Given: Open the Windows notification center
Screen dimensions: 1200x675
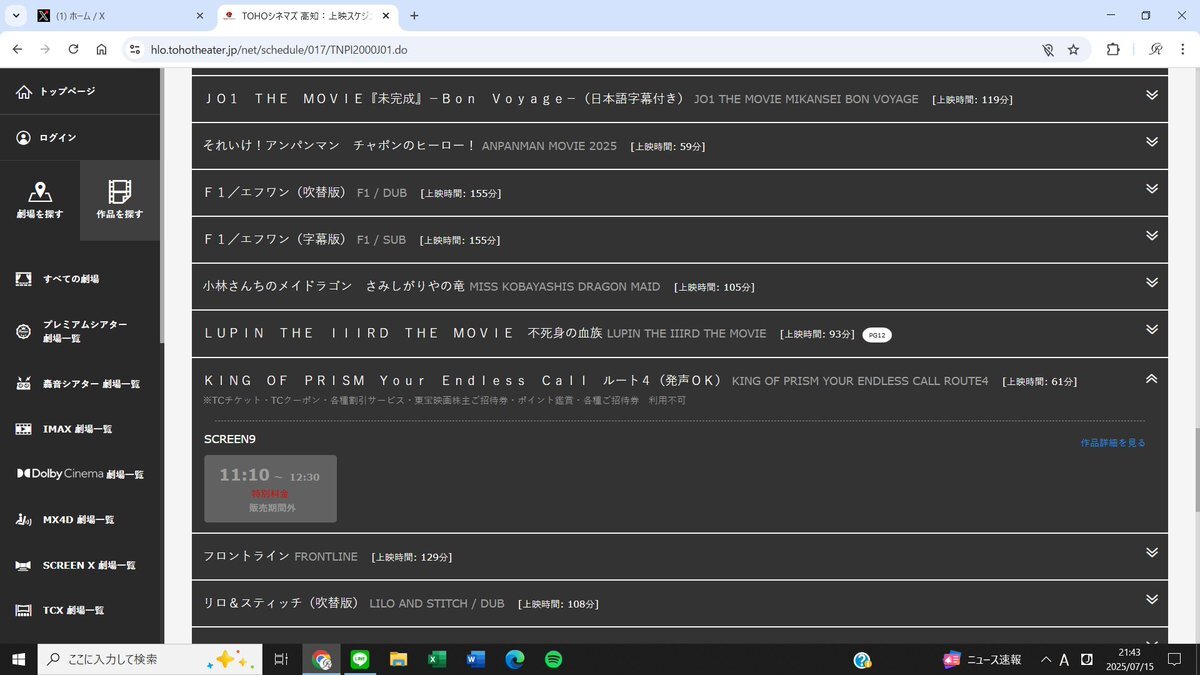Looking at the screenshot, I should tap(1176, 660).
